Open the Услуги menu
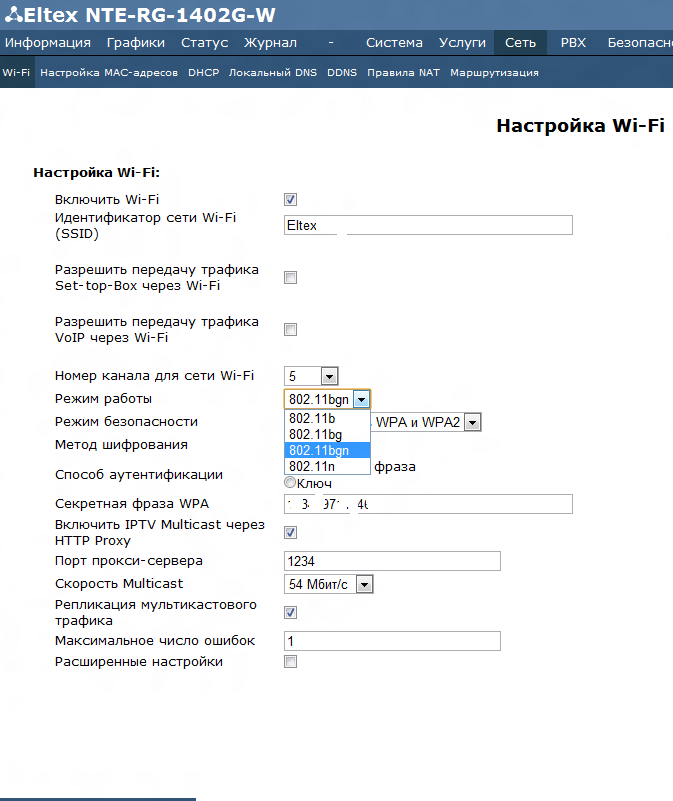 462,42
